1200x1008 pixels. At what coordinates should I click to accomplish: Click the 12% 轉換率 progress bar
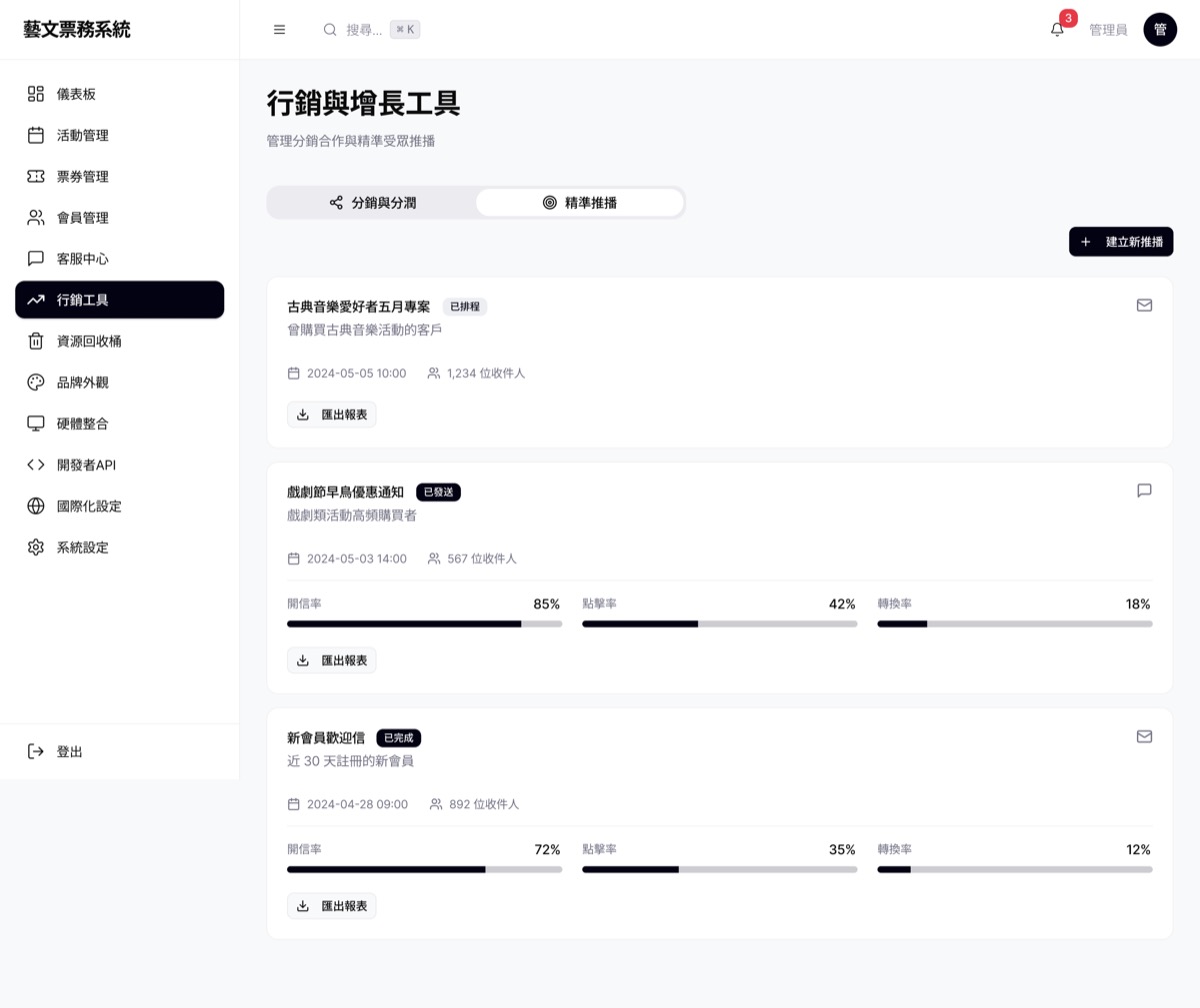(1015, 869)
